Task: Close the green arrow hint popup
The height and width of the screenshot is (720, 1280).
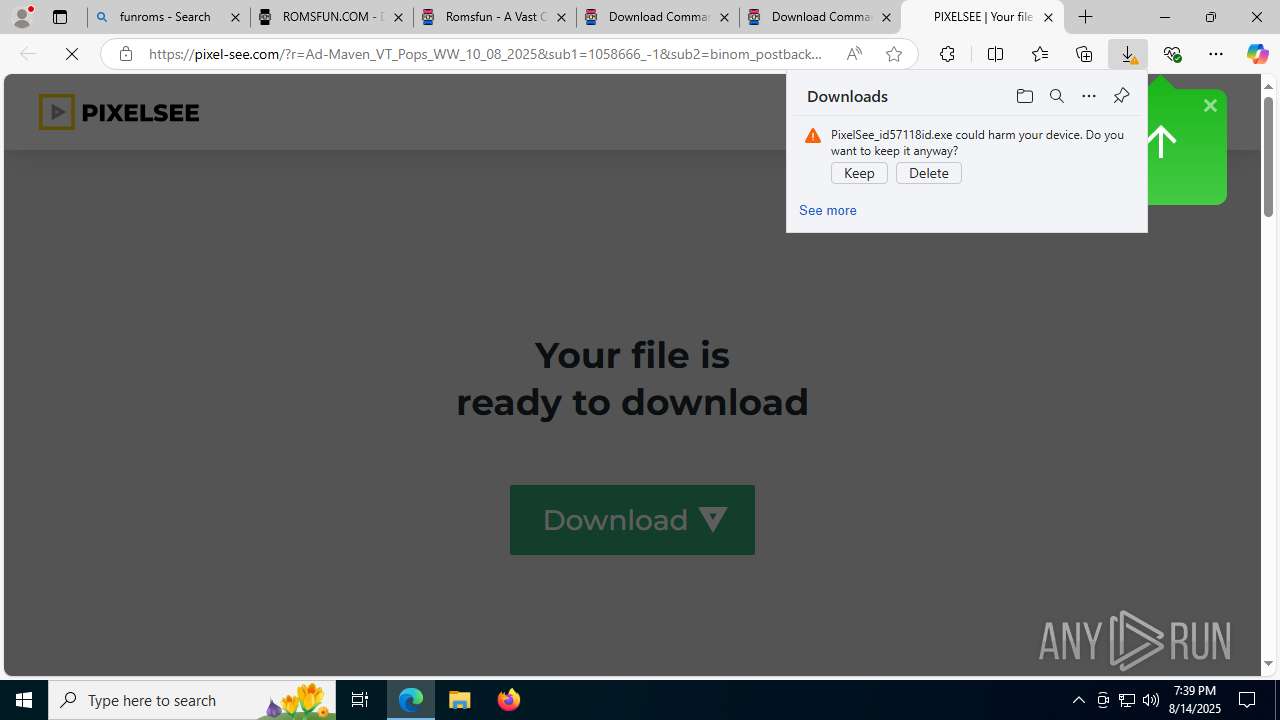Action: (1210, 106)
